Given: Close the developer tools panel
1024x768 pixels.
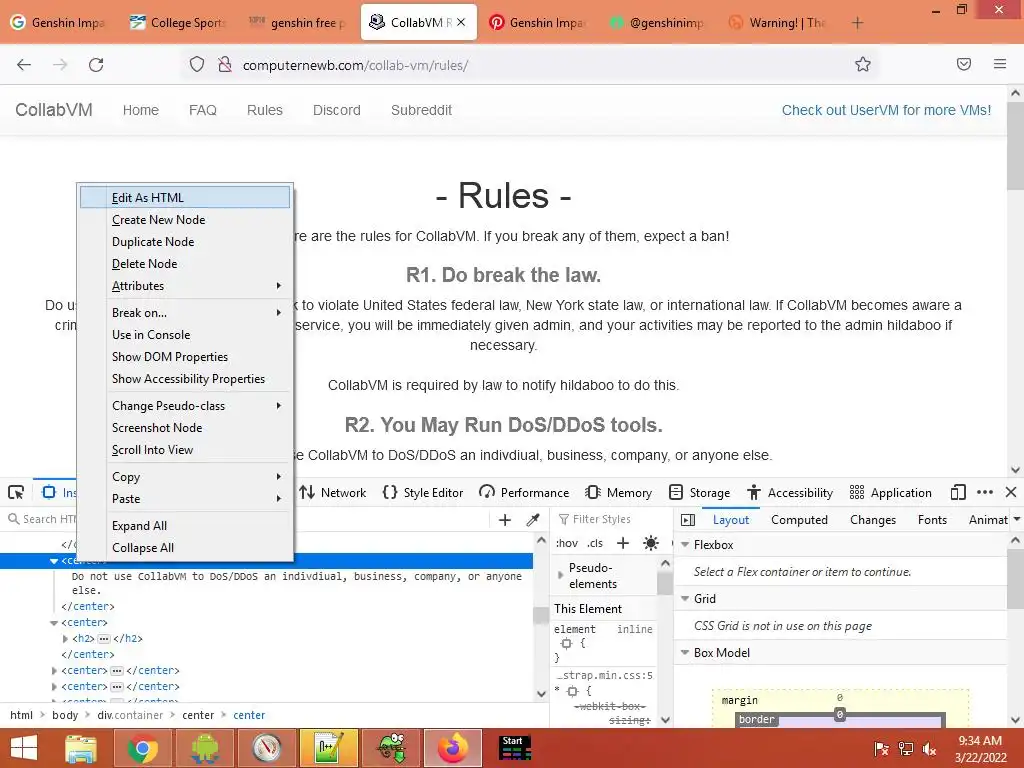Looking at the screenshot, I should (1011, 492).
